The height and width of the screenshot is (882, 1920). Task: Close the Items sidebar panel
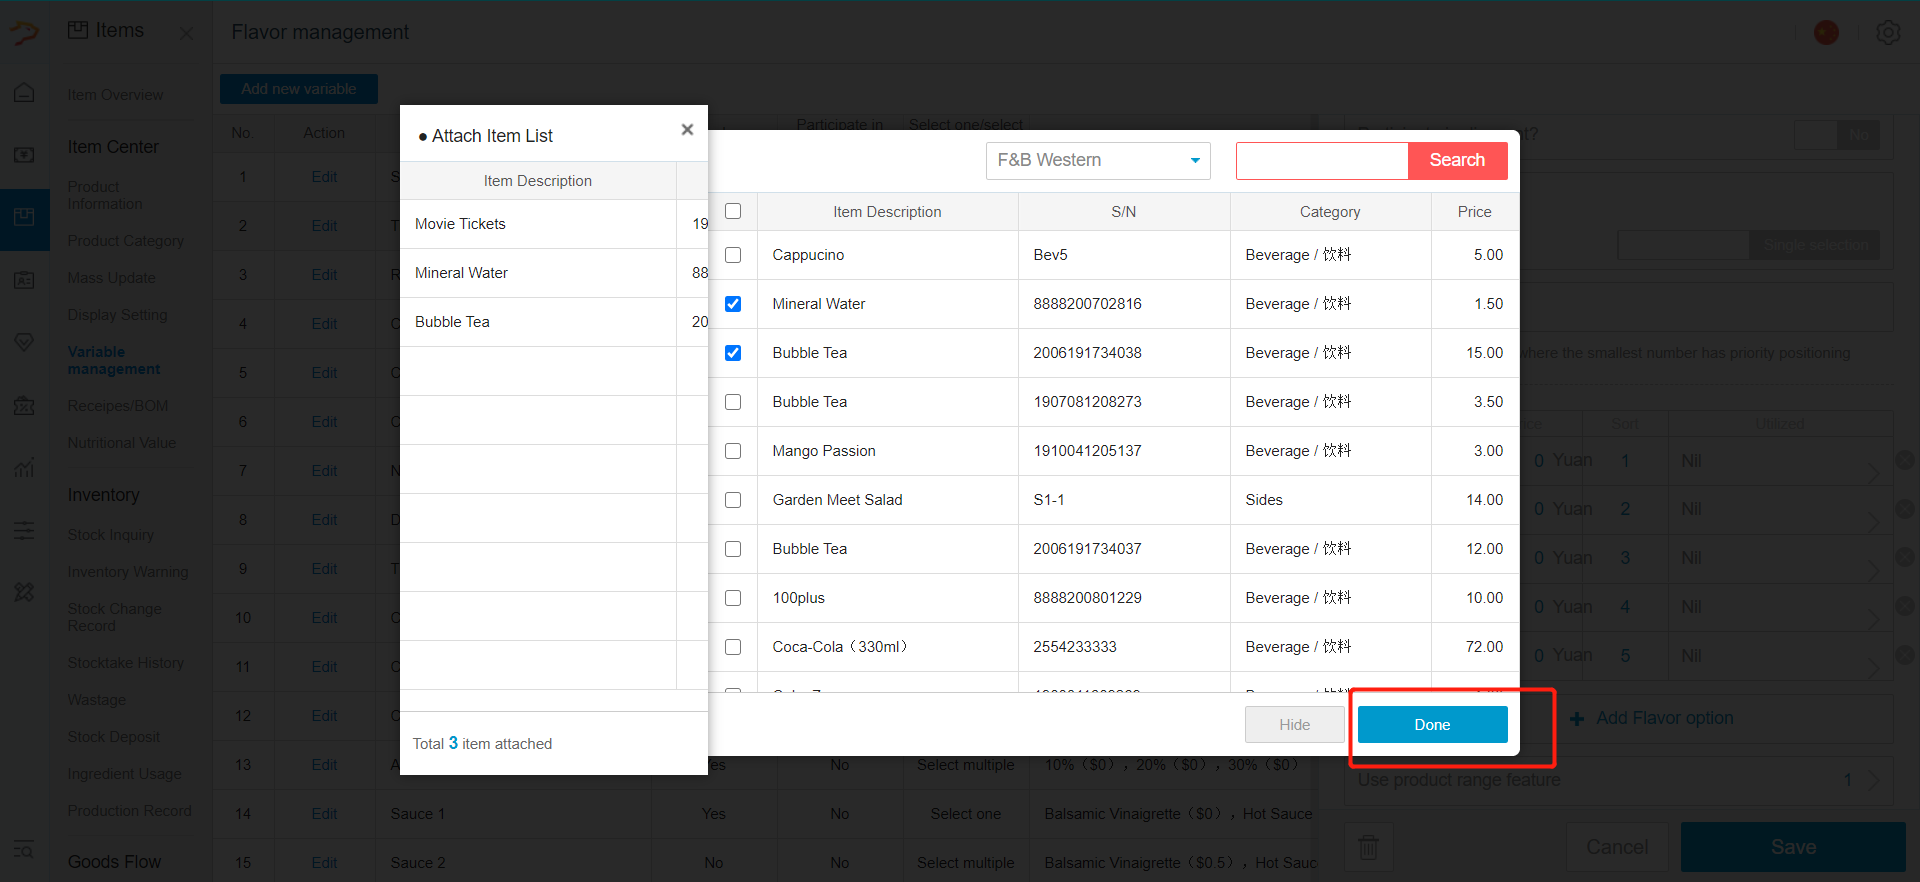pos(186,33)
